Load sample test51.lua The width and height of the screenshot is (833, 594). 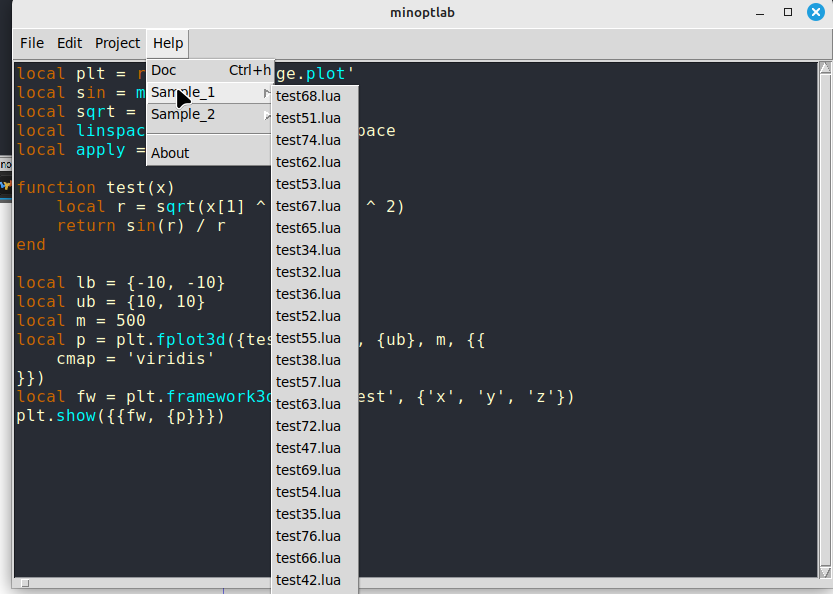pyautogui.click(x=314, y=118)
